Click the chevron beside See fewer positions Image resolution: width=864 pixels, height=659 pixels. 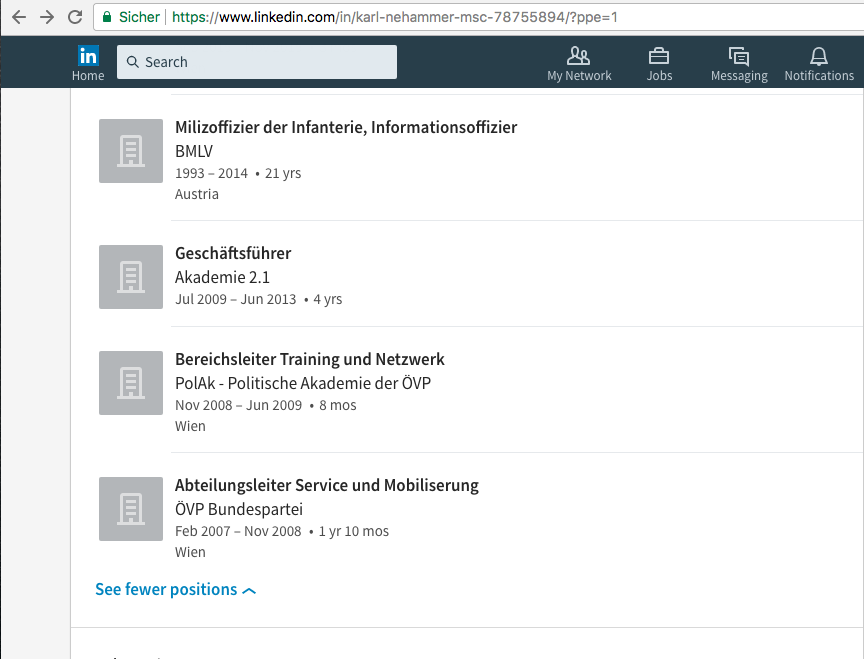point(249,591)
